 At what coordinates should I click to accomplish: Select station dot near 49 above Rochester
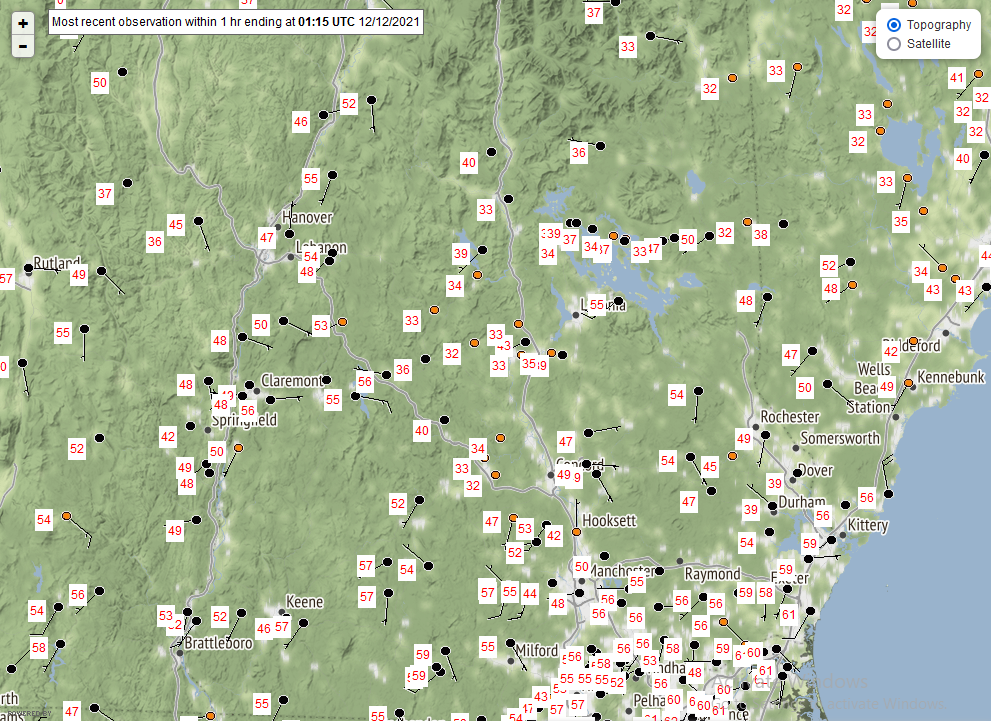pyautogui.click(x=765, y=436)
